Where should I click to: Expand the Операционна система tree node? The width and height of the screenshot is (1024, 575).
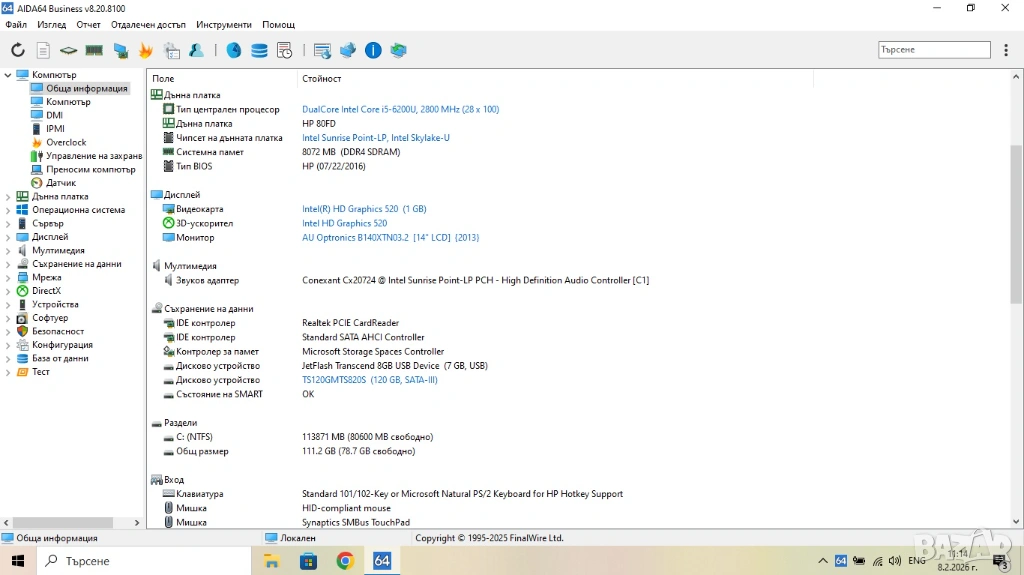click(8, 210)
